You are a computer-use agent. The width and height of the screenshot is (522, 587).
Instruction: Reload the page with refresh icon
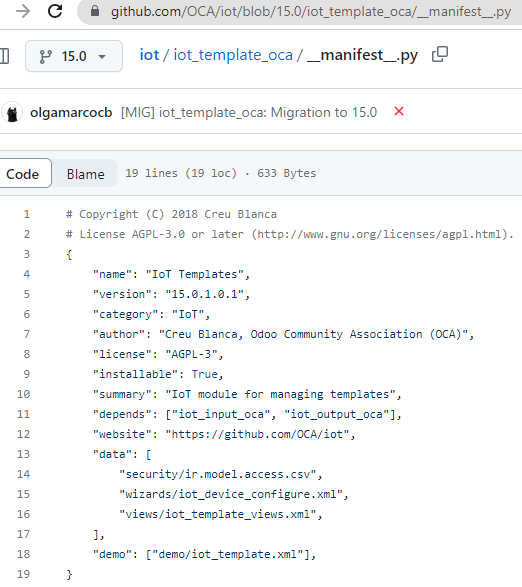coord(55,11)
